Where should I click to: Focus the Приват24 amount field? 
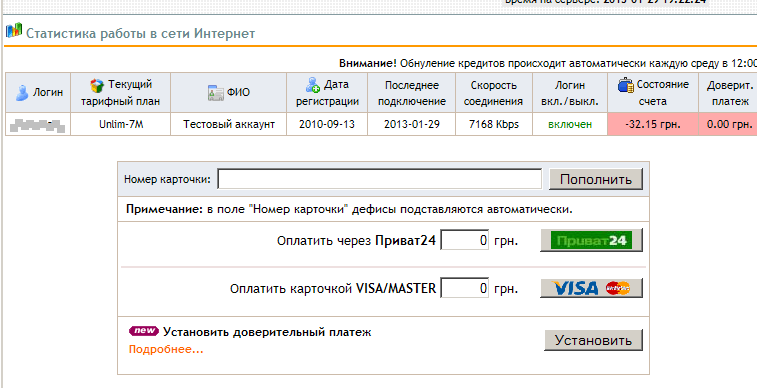tap(465, 240)
